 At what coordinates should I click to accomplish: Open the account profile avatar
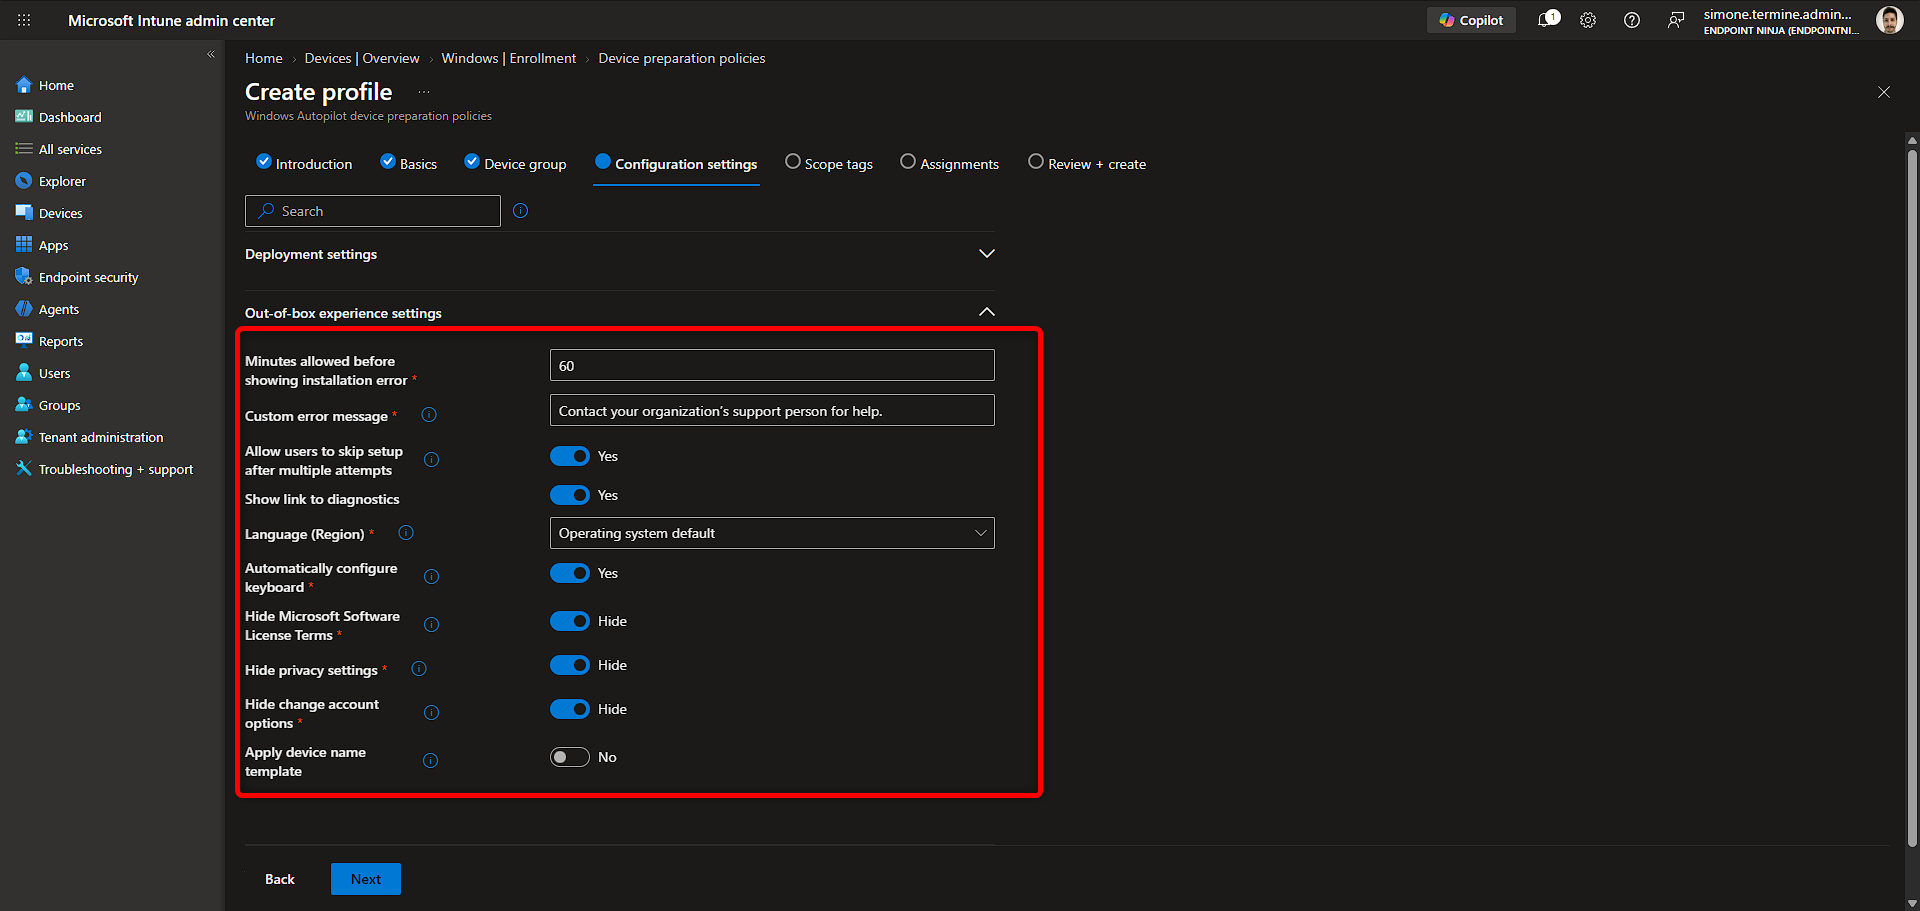click(x=1889, y=20)
